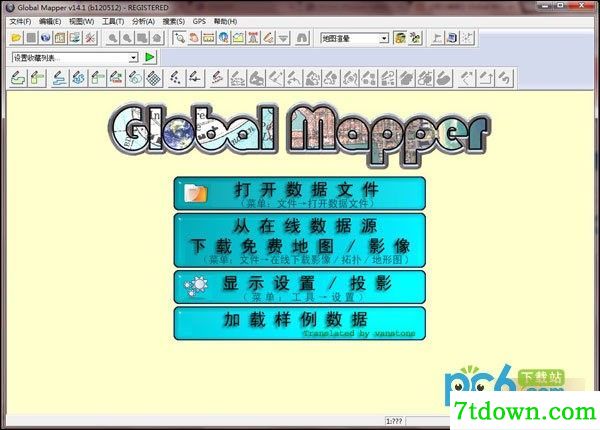Click the globe online data download icon
Screen dimensions: 600x430
click(46, 38)
